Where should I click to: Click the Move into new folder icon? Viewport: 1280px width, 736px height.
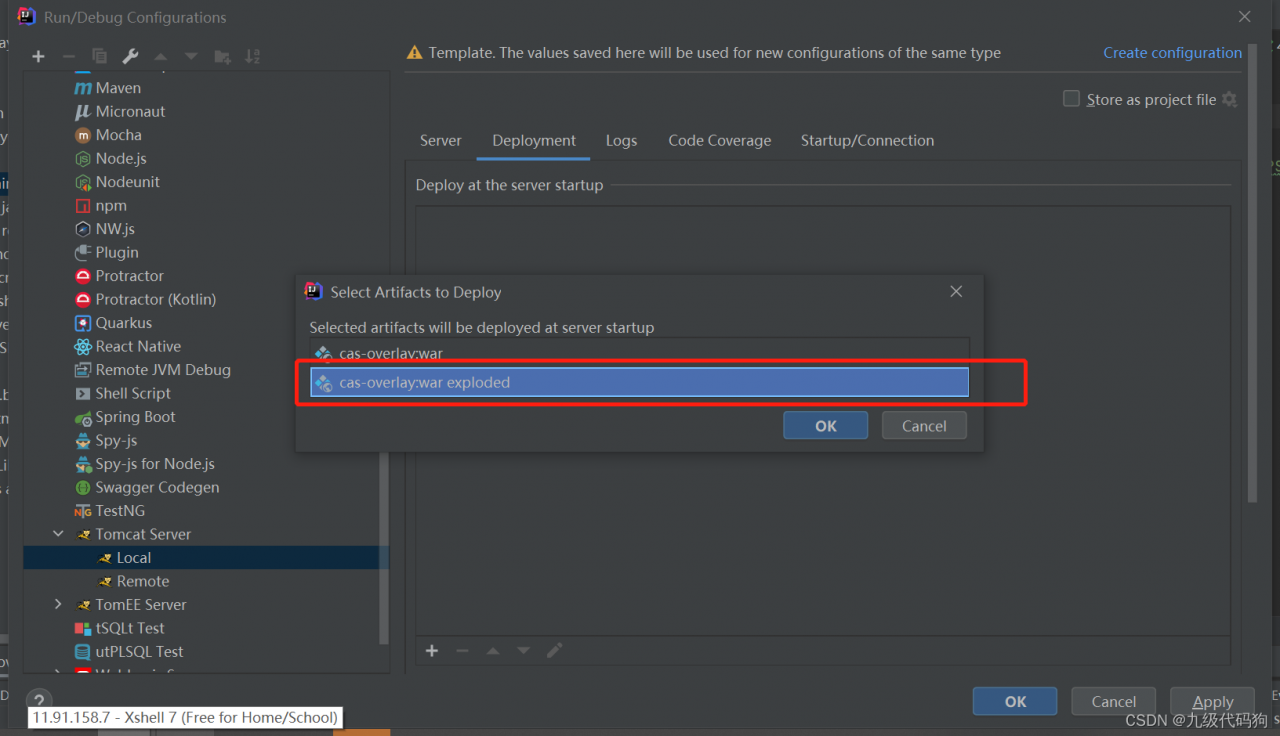pyautogui.click(x=222, y=57)
